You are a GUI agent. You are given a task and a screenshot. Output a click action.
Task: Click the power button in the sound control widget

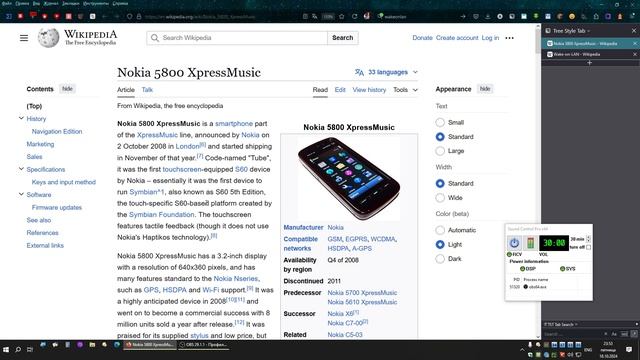[514, 243]
